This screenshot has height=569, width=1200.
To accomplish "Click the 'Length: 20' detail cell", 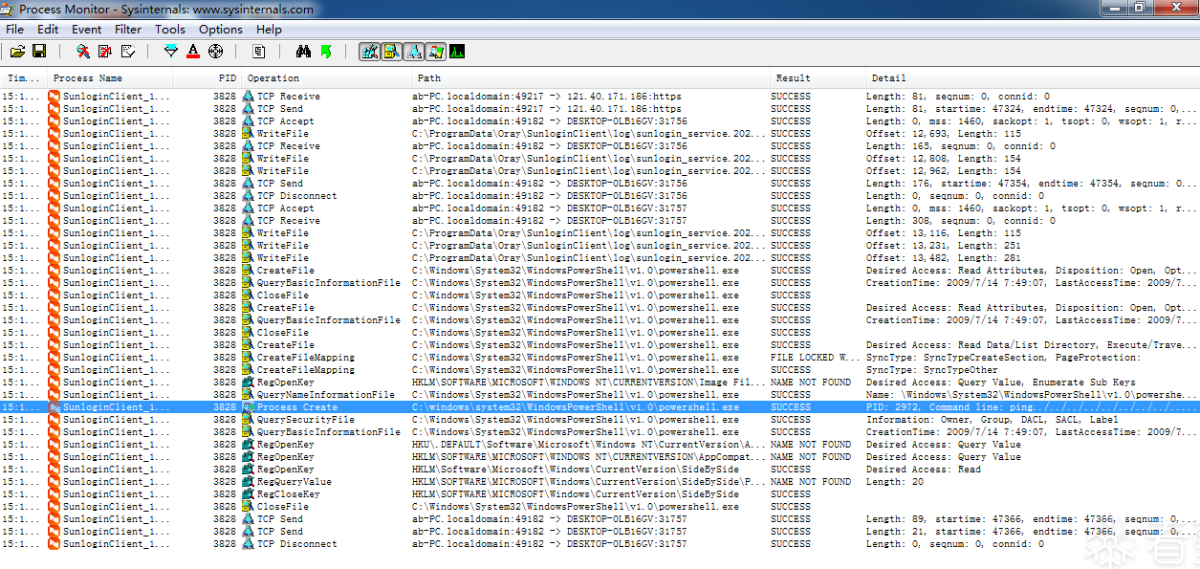I will click(x=895, y=482).
